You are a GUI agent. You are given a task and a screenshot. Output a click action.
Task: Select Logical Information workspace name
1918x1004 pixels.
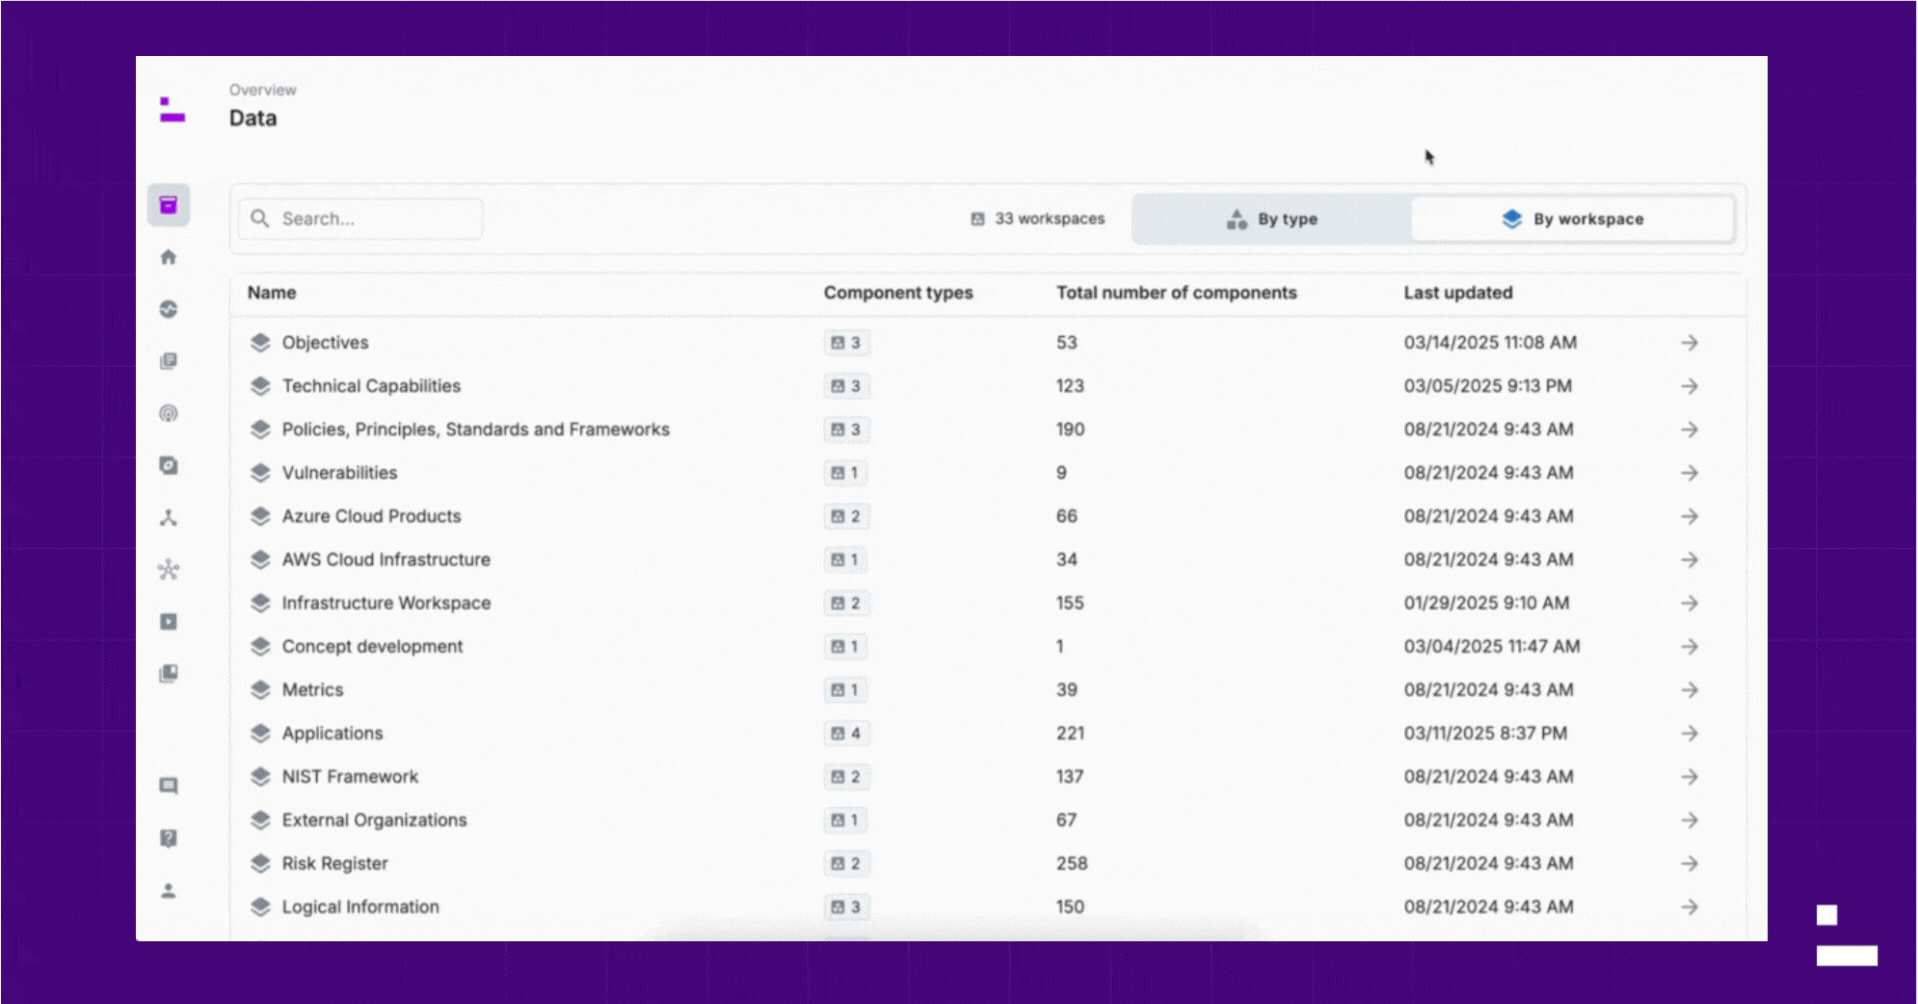coord(360,907)
